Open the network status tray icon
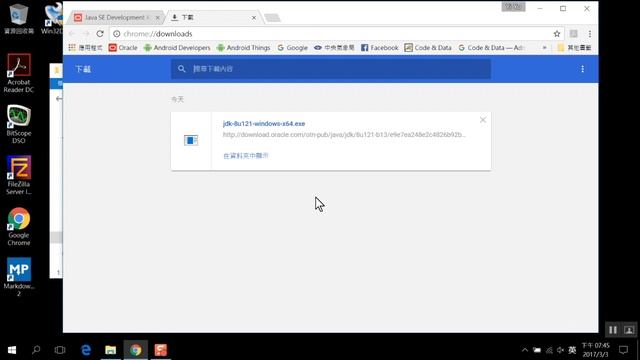The image size is (640, 360). pos(549,350)
